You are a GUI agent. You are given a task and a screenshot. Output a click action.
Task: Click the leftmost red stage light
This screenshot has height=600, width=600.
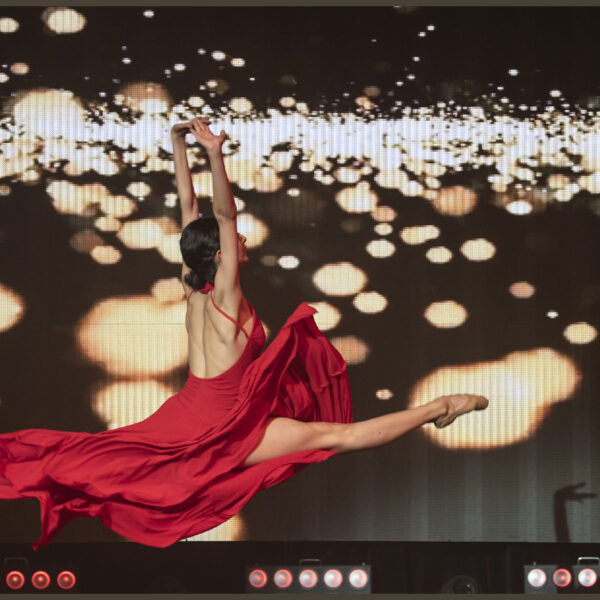click(14, 579)
